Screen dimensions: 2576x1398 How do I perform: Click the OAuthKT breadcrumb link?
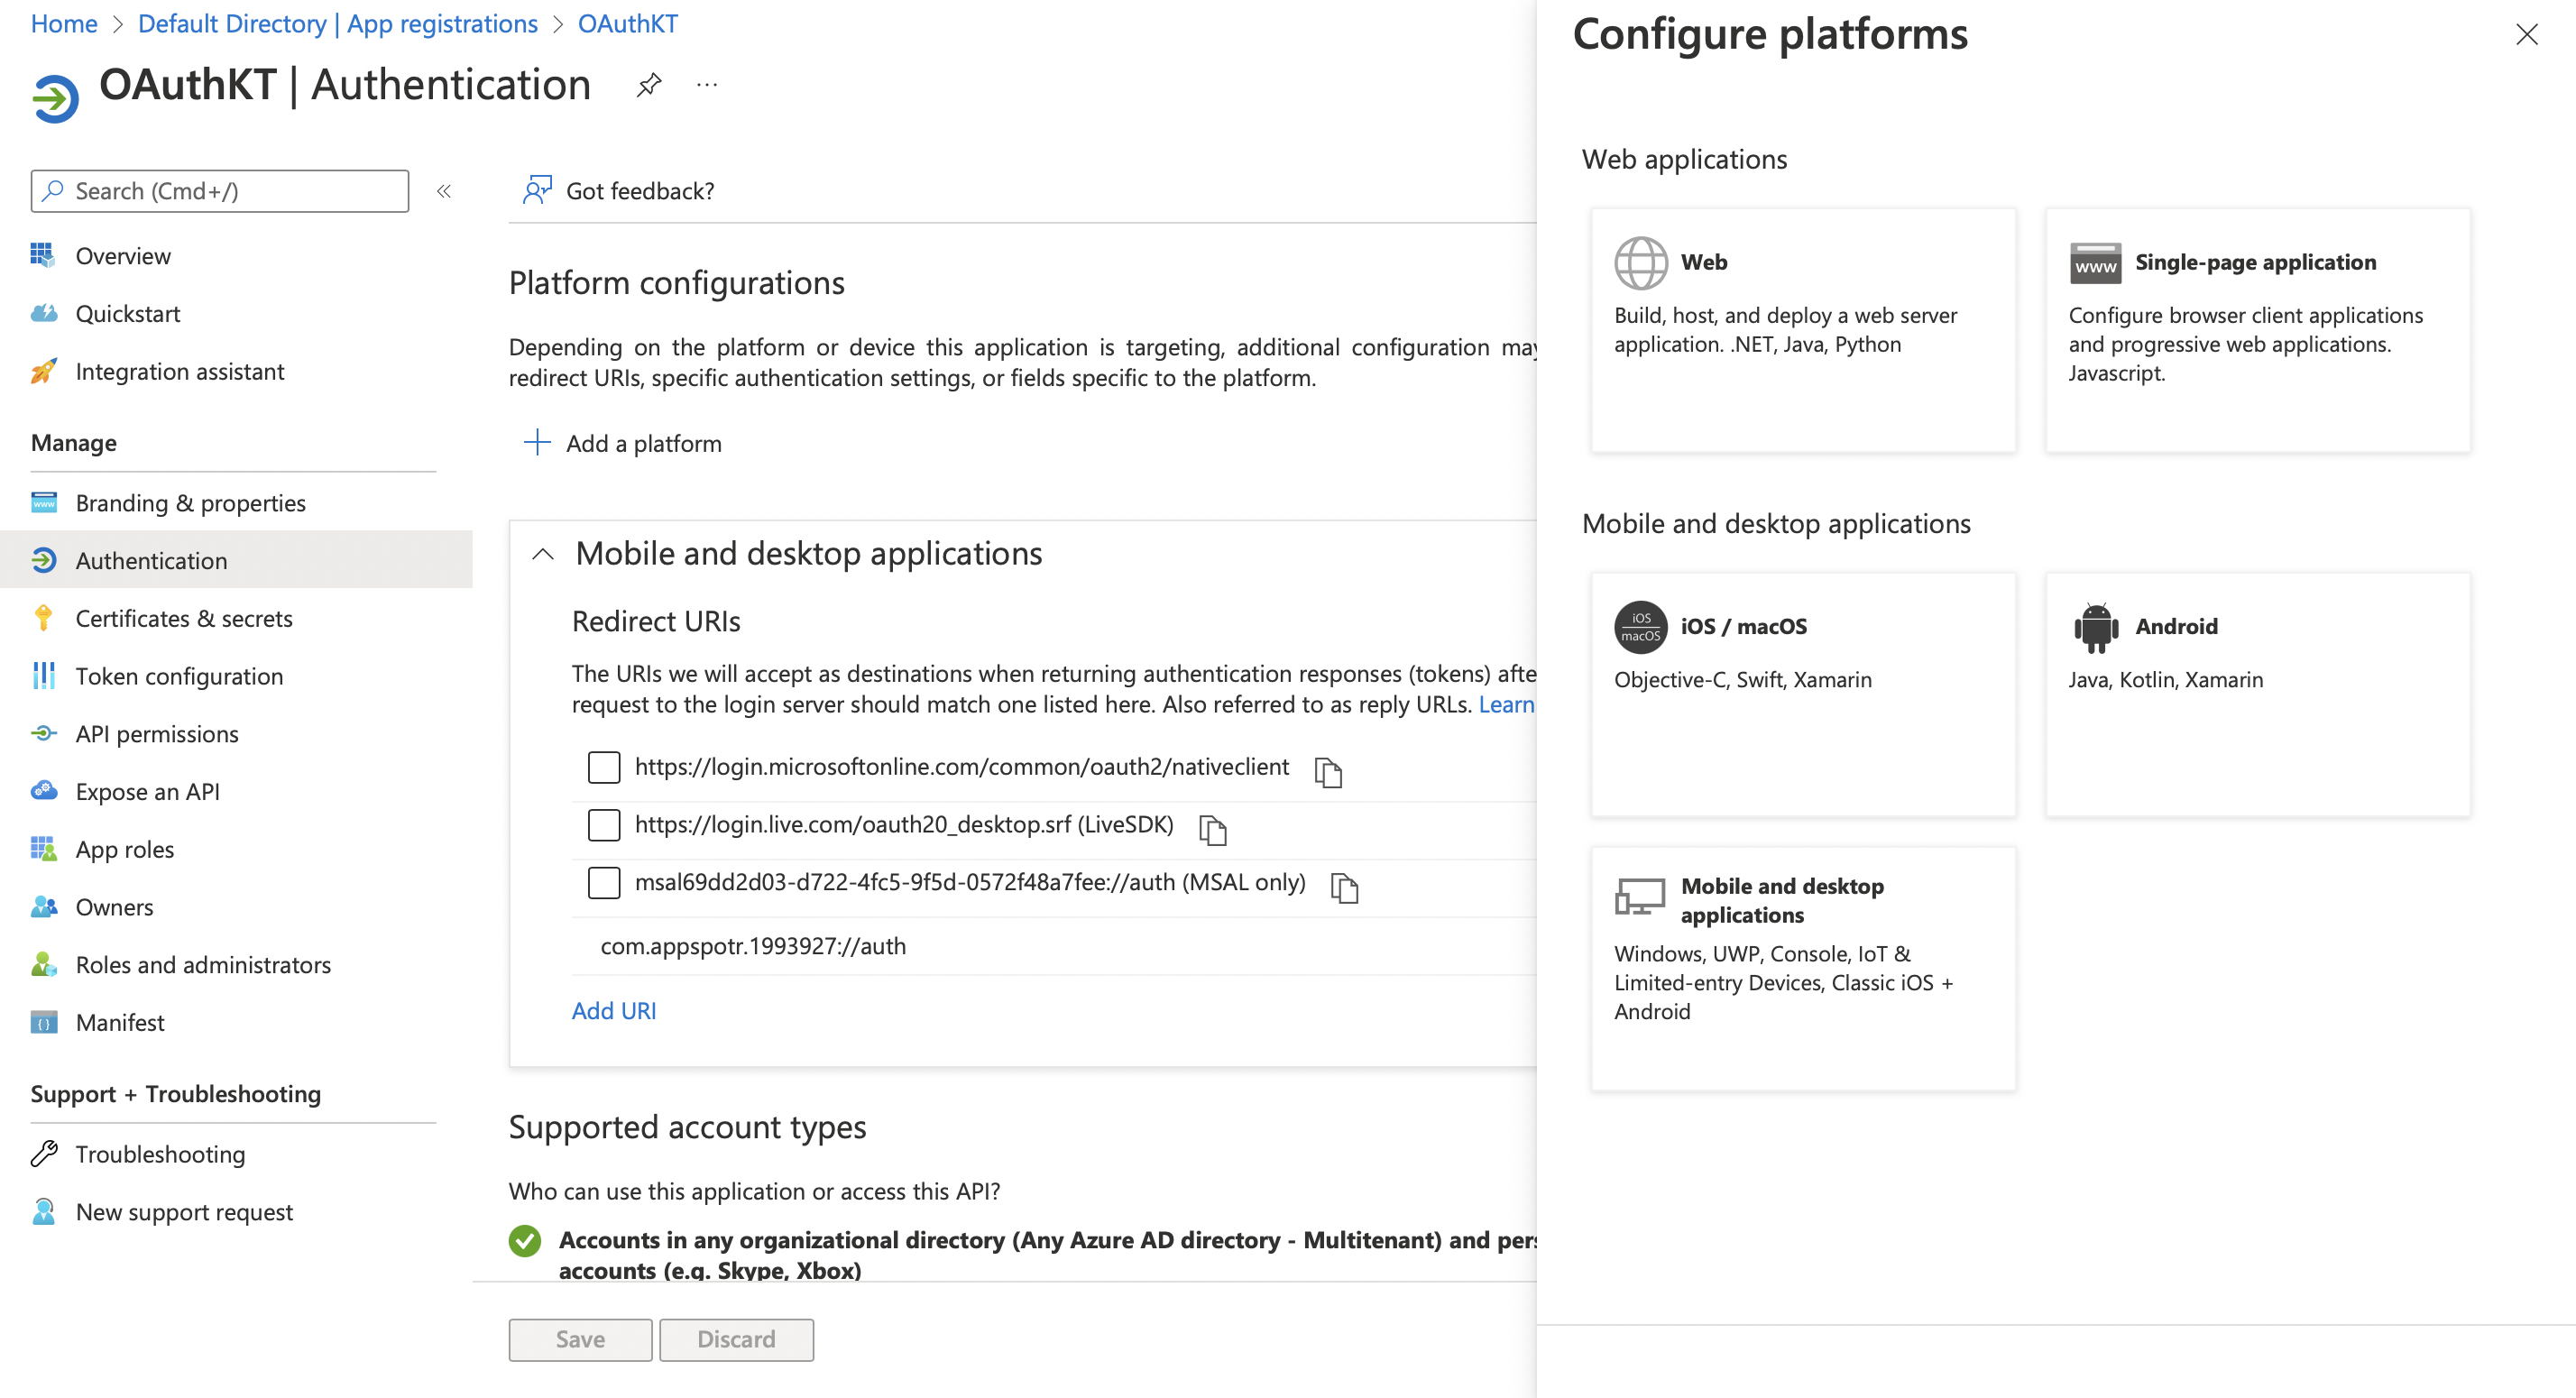tap(628, 24)
